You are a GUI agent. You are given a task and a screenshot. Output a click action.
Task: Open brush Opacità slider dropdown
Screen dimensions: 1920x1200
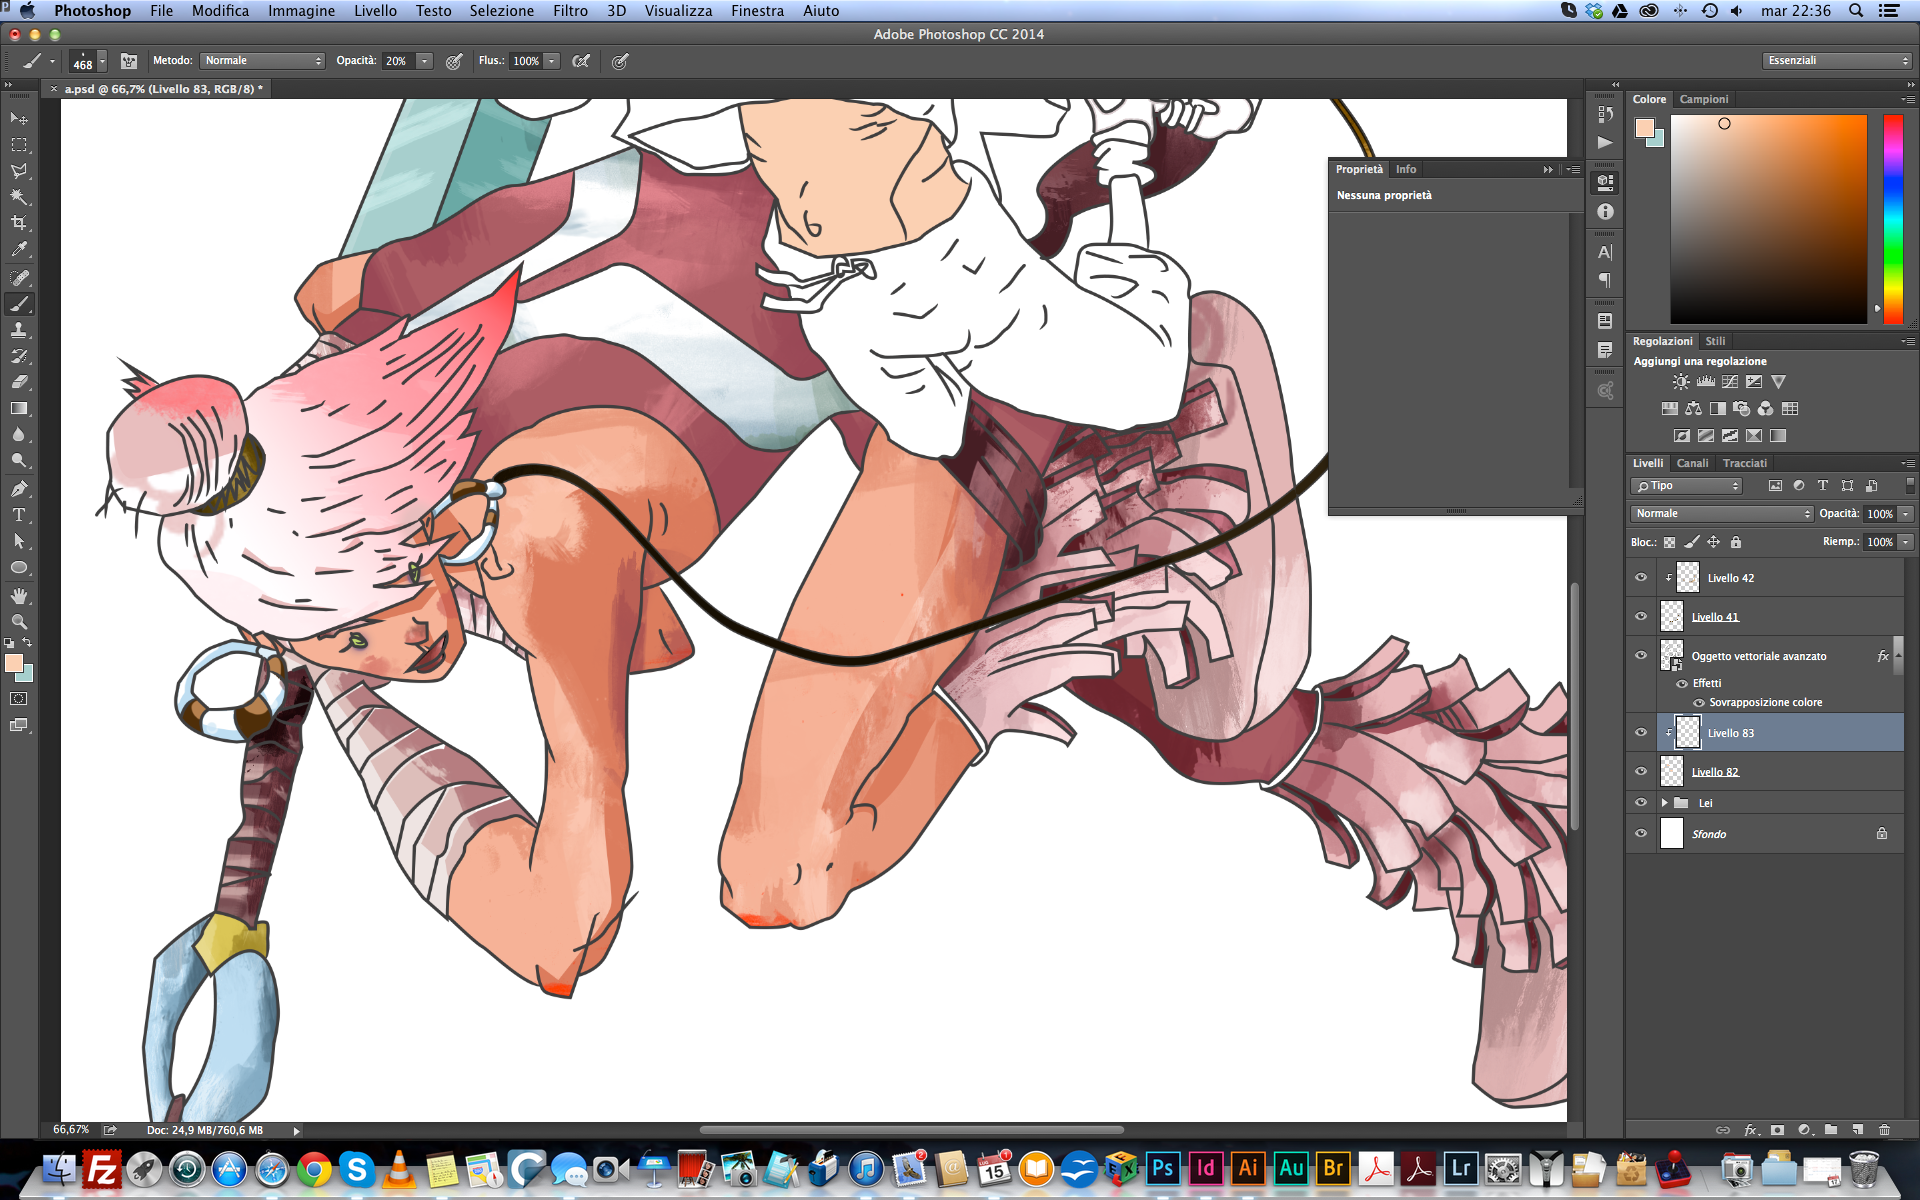click(x=425, y=61)
